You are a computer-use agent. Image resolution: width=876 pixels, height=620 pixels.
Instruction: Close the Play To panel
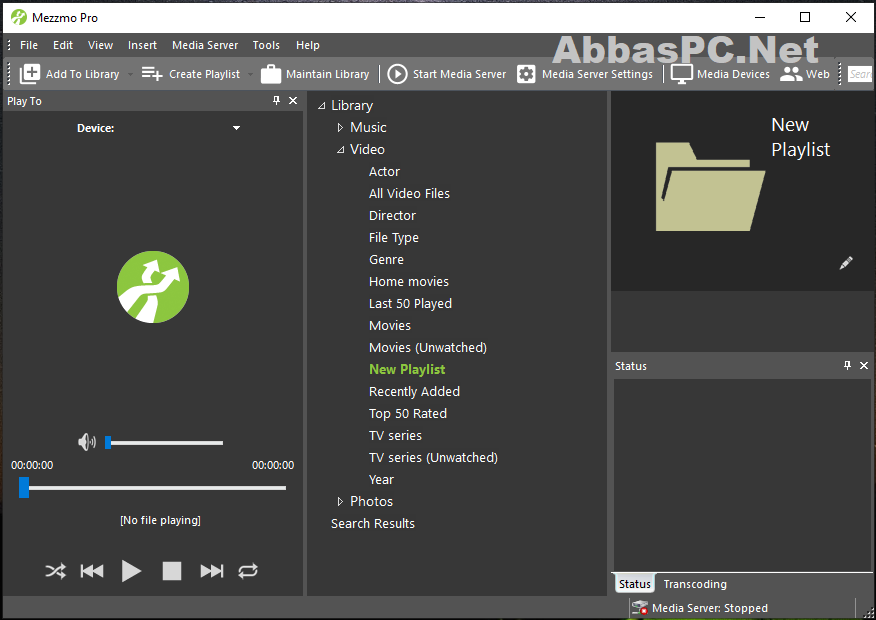point(293,101)
